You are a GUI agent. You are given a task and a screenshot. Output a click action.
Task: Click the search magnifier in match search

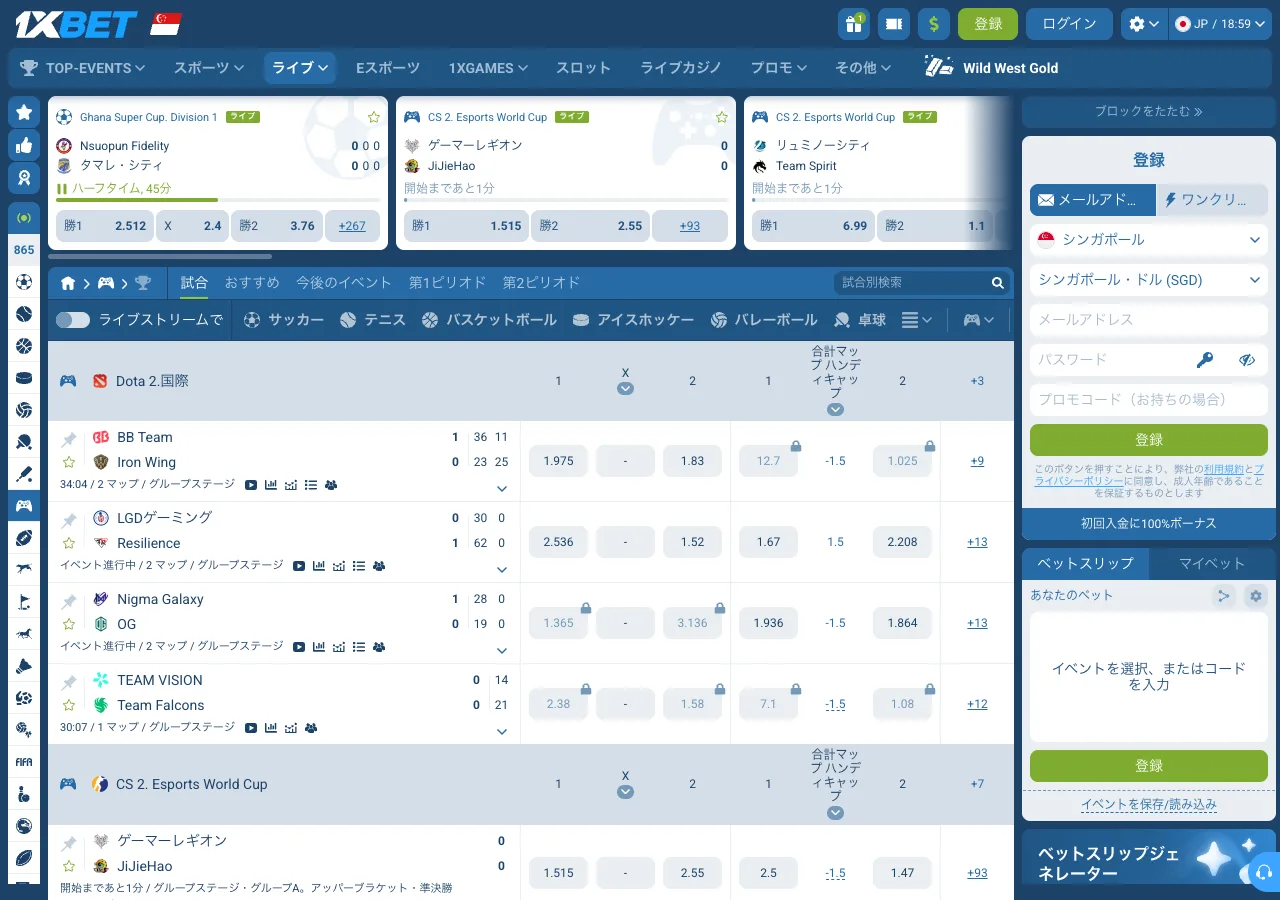pos(997,283)
